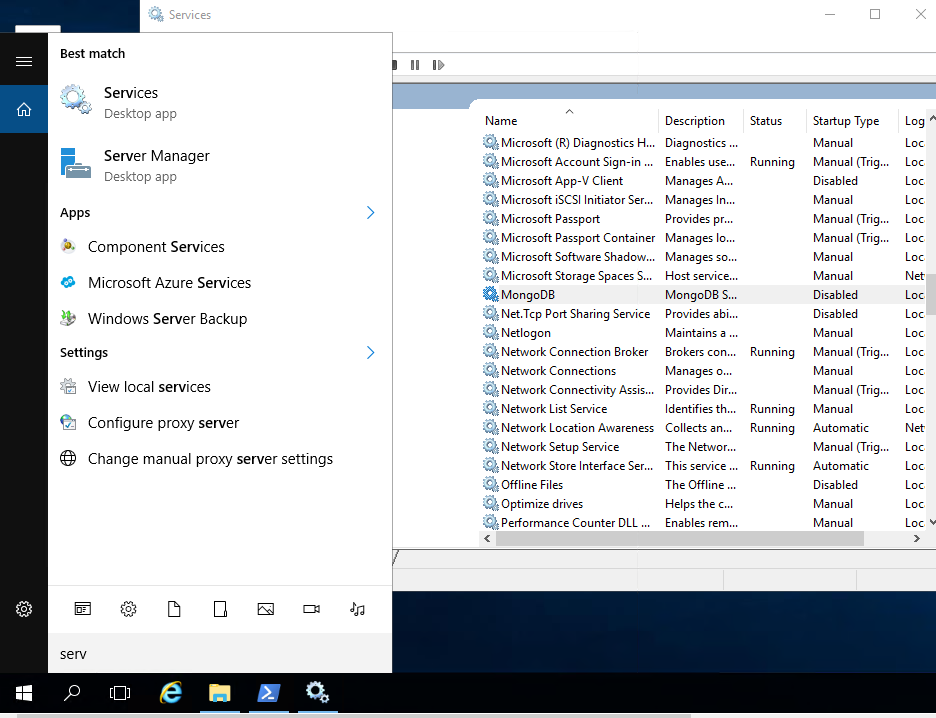Click the Windows Start button
Viewport: 936px width, 718px height.
click(x=24, y=693)
